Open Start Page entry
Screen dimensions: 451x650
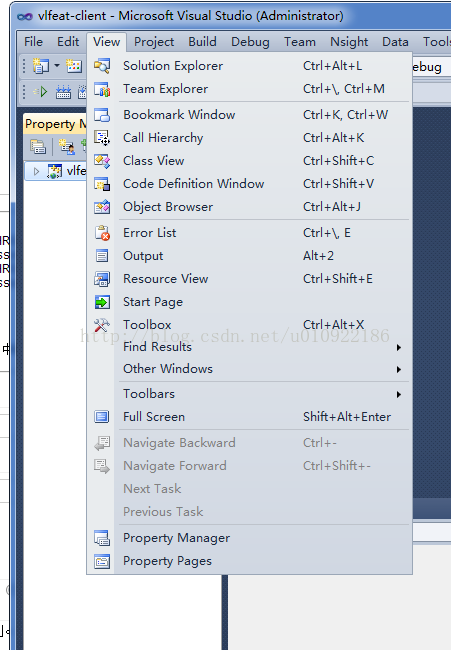tap(250, 302)
